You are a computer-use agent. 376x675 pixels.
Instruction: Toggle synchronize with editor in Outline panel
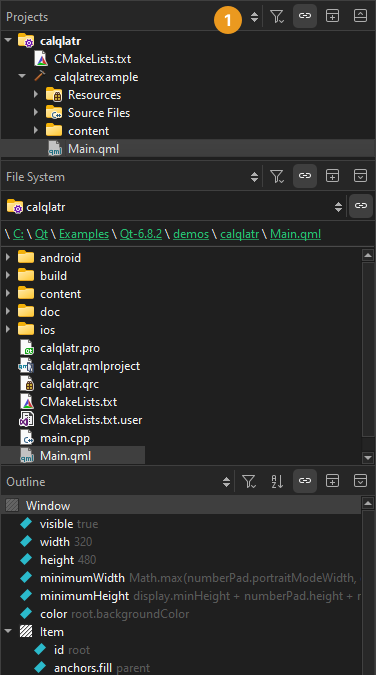tap(305, 481)
